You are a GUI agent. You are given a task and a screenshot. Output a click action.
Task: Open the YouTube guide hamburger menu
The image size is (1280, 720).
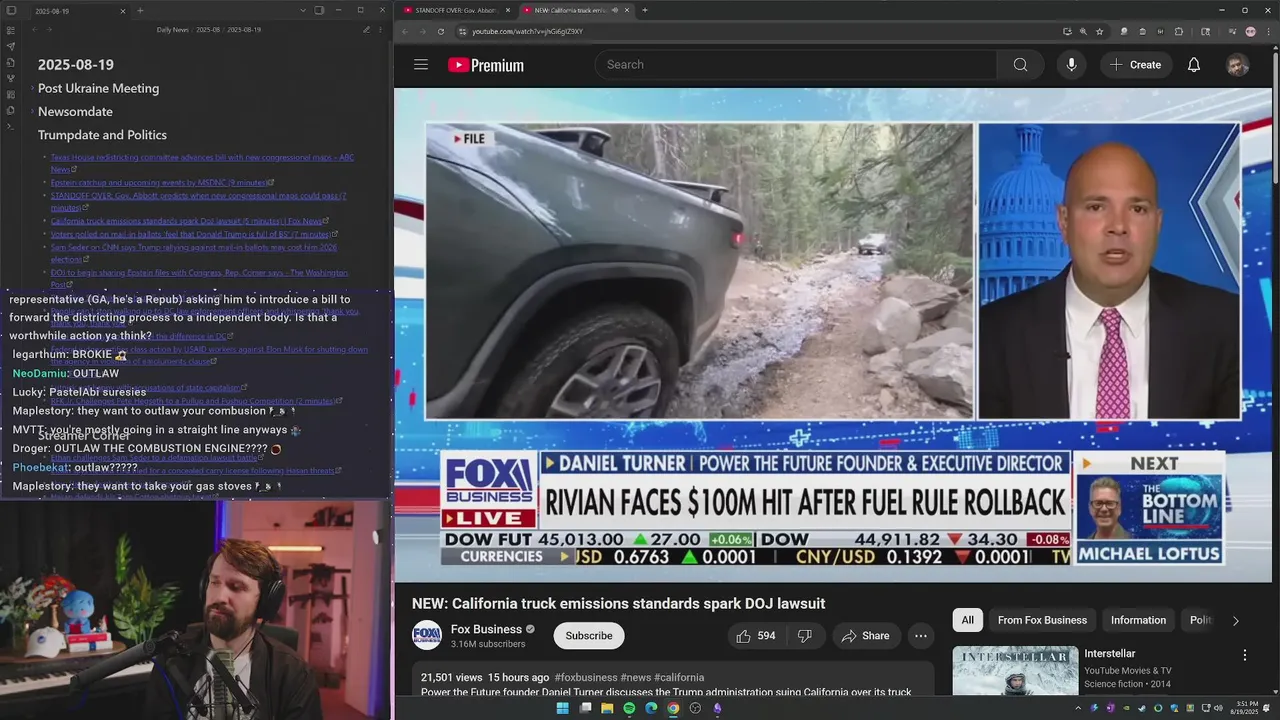coord(421,65)
